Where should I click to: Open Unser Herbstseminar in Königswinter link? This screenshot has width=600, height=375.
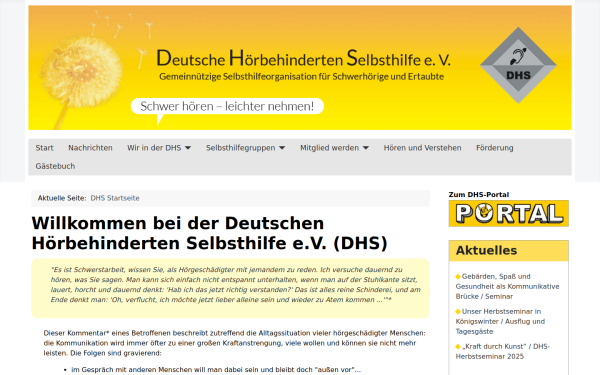tap(500, 321)
